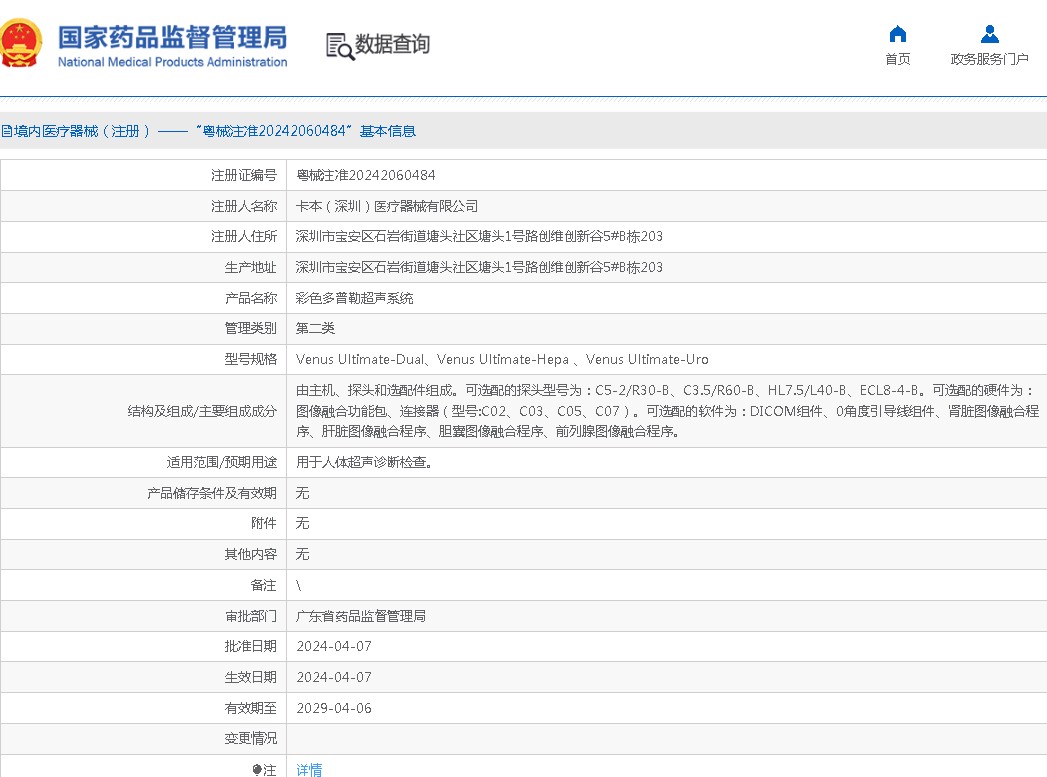The height and width of the screenshot is (777, 1047).
Task: Click the National Medical Products Administration English subtitle
Action: pos(172,62)
